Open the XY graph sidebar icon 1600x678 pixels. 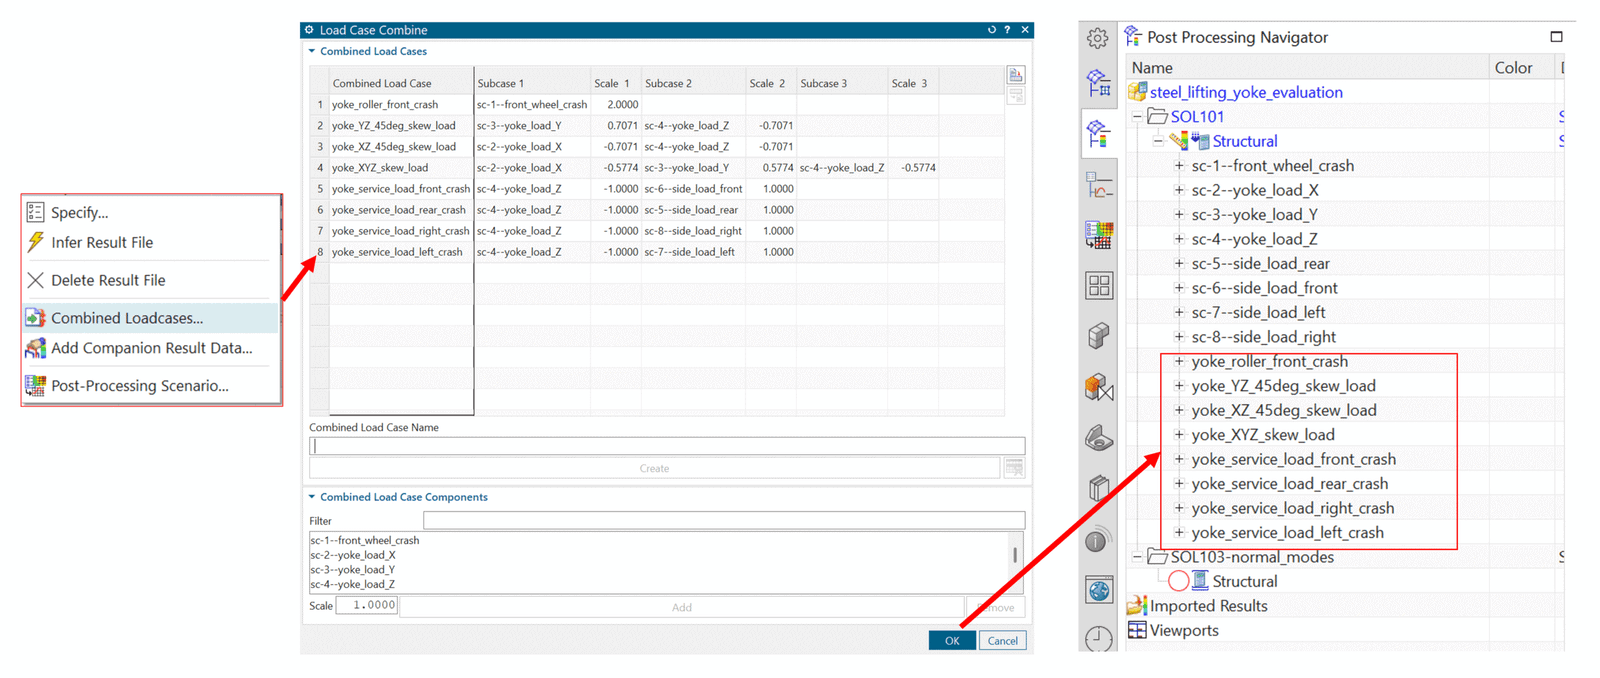point(1098,185)
